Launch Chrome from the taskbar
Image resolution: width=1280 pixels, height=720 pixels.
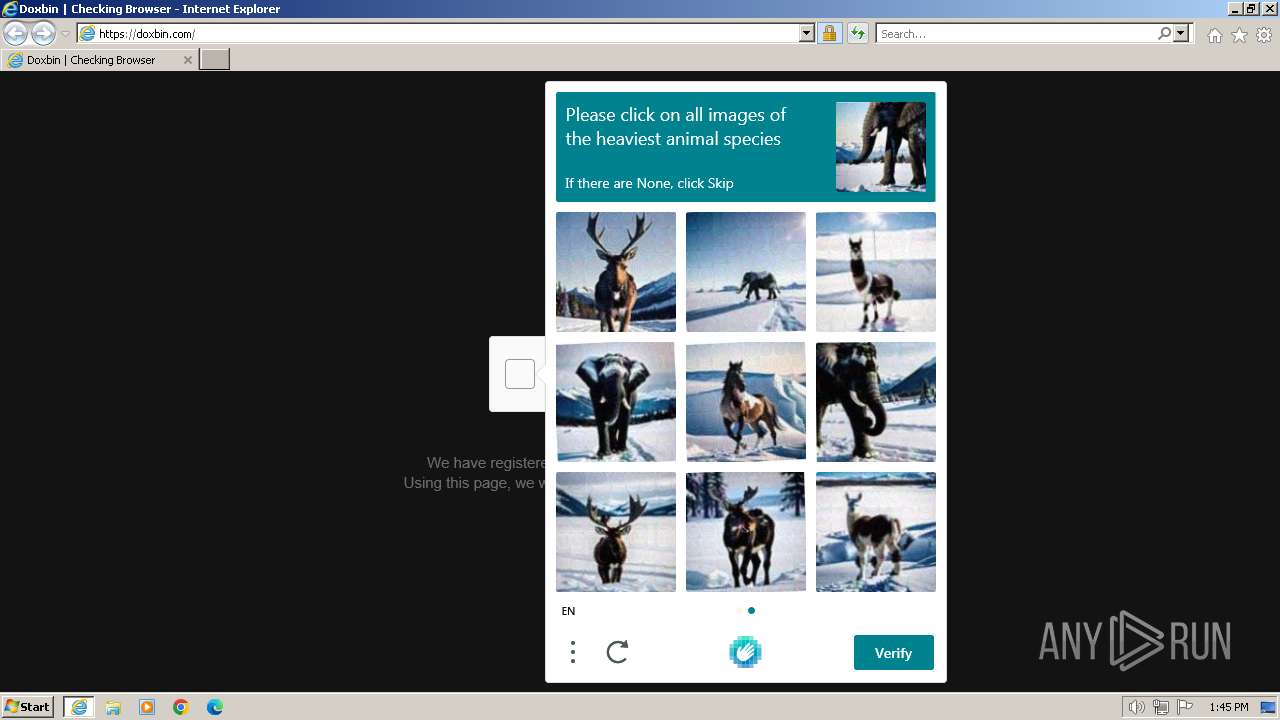click(x=181, y=707)
